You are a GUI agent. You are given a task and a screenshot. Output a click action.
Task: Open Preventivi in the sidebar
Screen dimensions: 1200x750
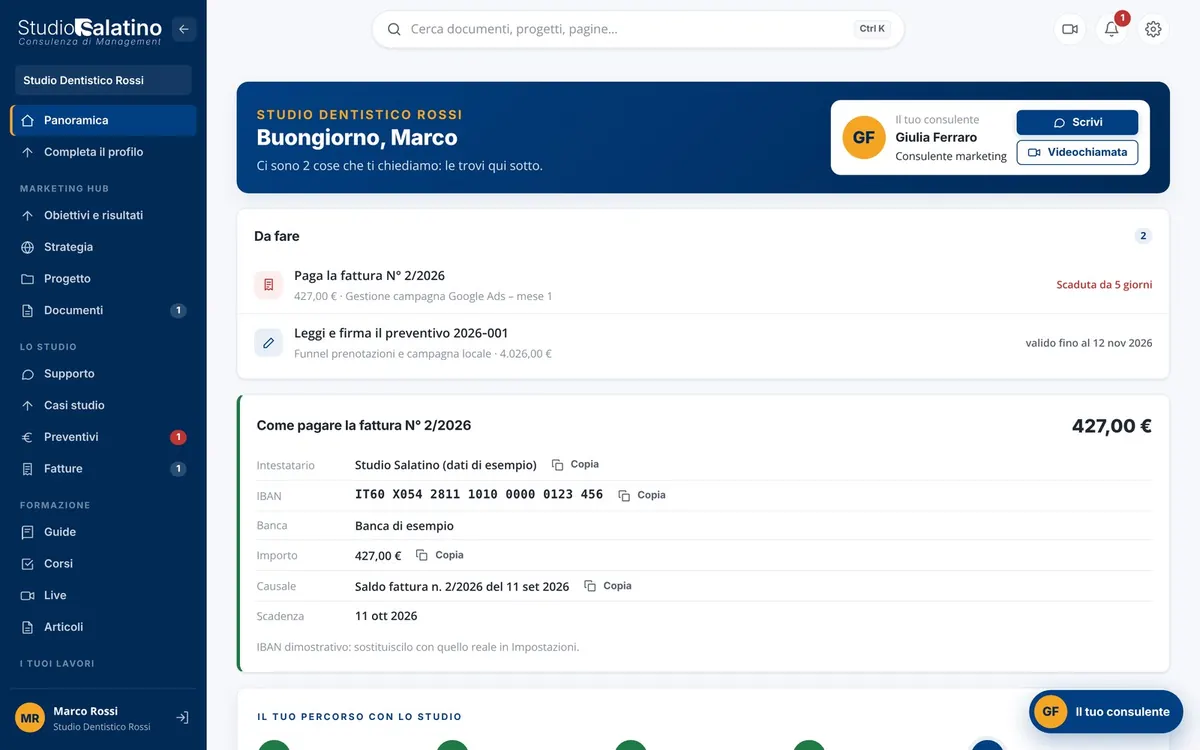tap(103, 437)
